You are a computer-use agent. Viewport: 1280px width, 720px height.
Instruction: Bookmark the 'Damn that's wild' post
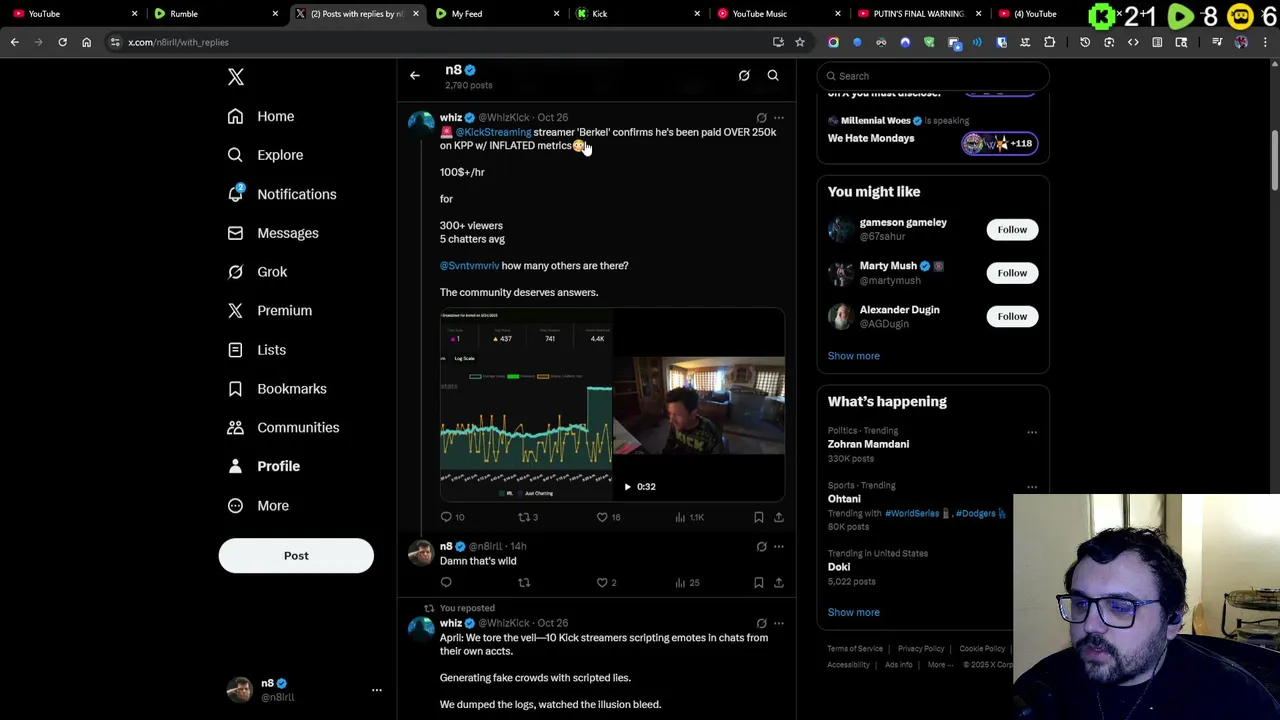[x=759, y=583]
